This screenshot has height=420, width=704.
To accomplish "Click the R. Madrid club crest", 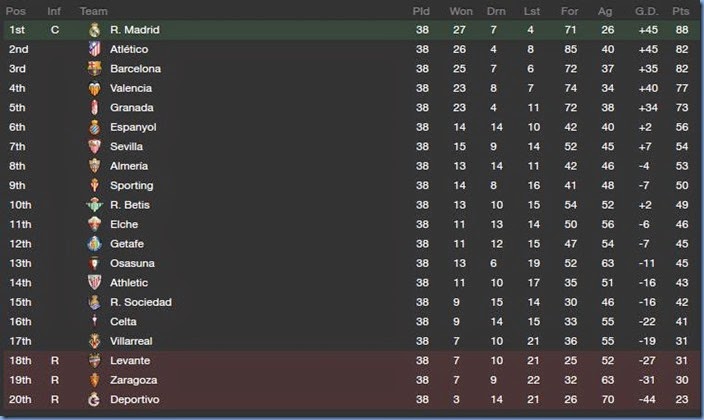I will pos(95,30).
